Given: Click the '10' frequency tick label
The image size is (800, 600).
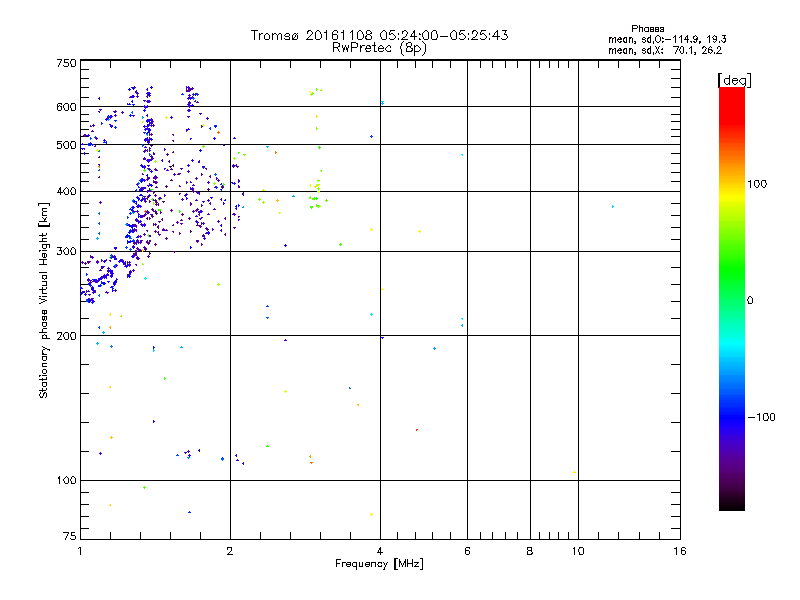Looking at the screenshot, I should pos(578,551).
